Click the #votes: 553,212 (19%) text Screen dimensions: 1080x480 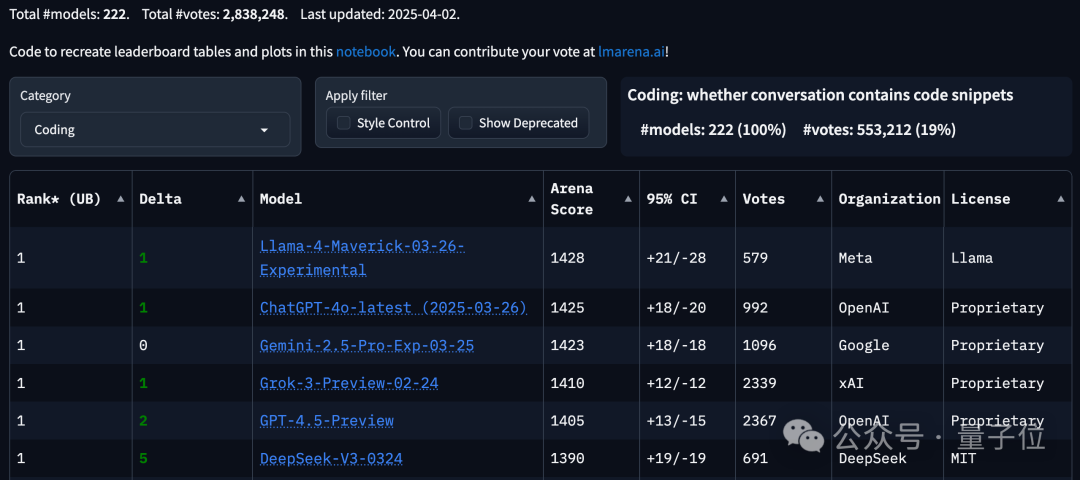879,129
